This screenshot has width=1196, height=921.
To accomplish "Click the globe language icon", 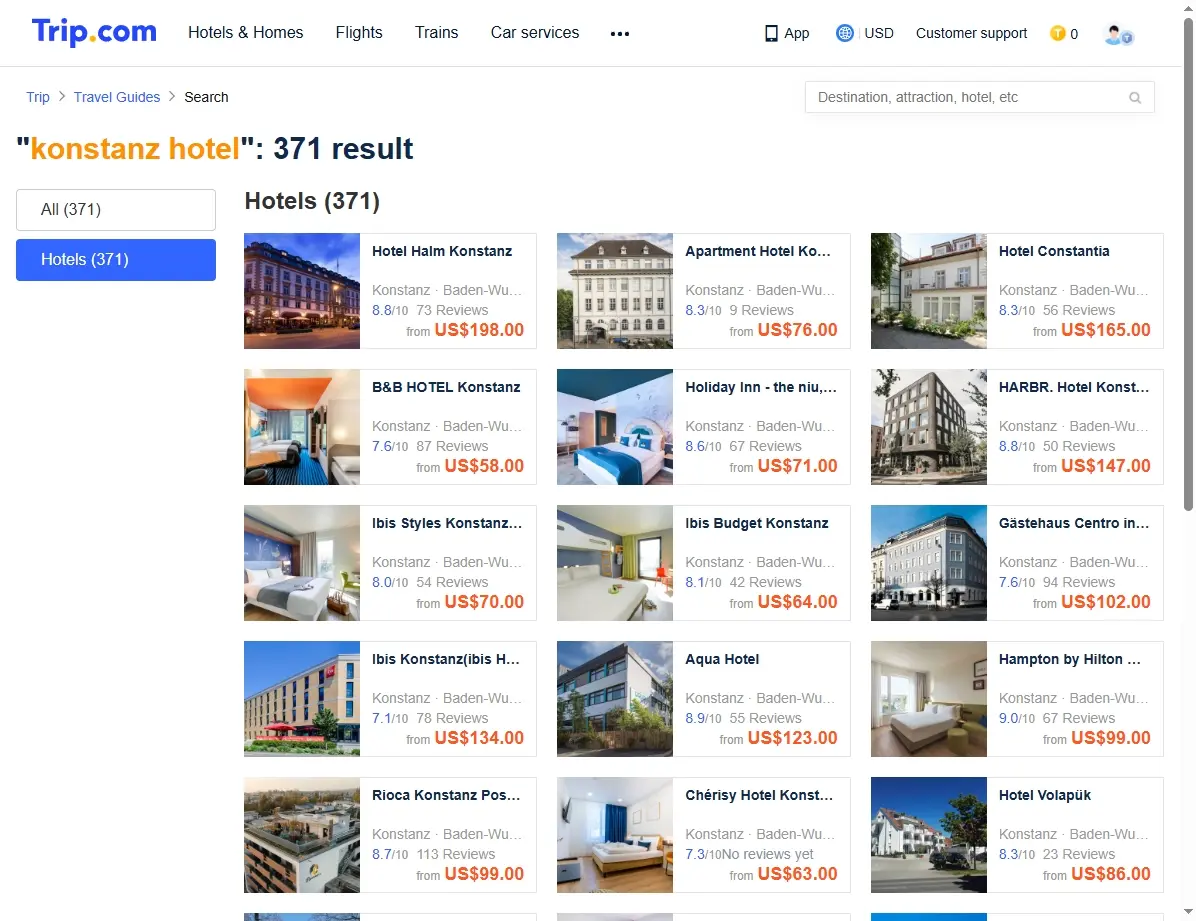I will (844, 33).
